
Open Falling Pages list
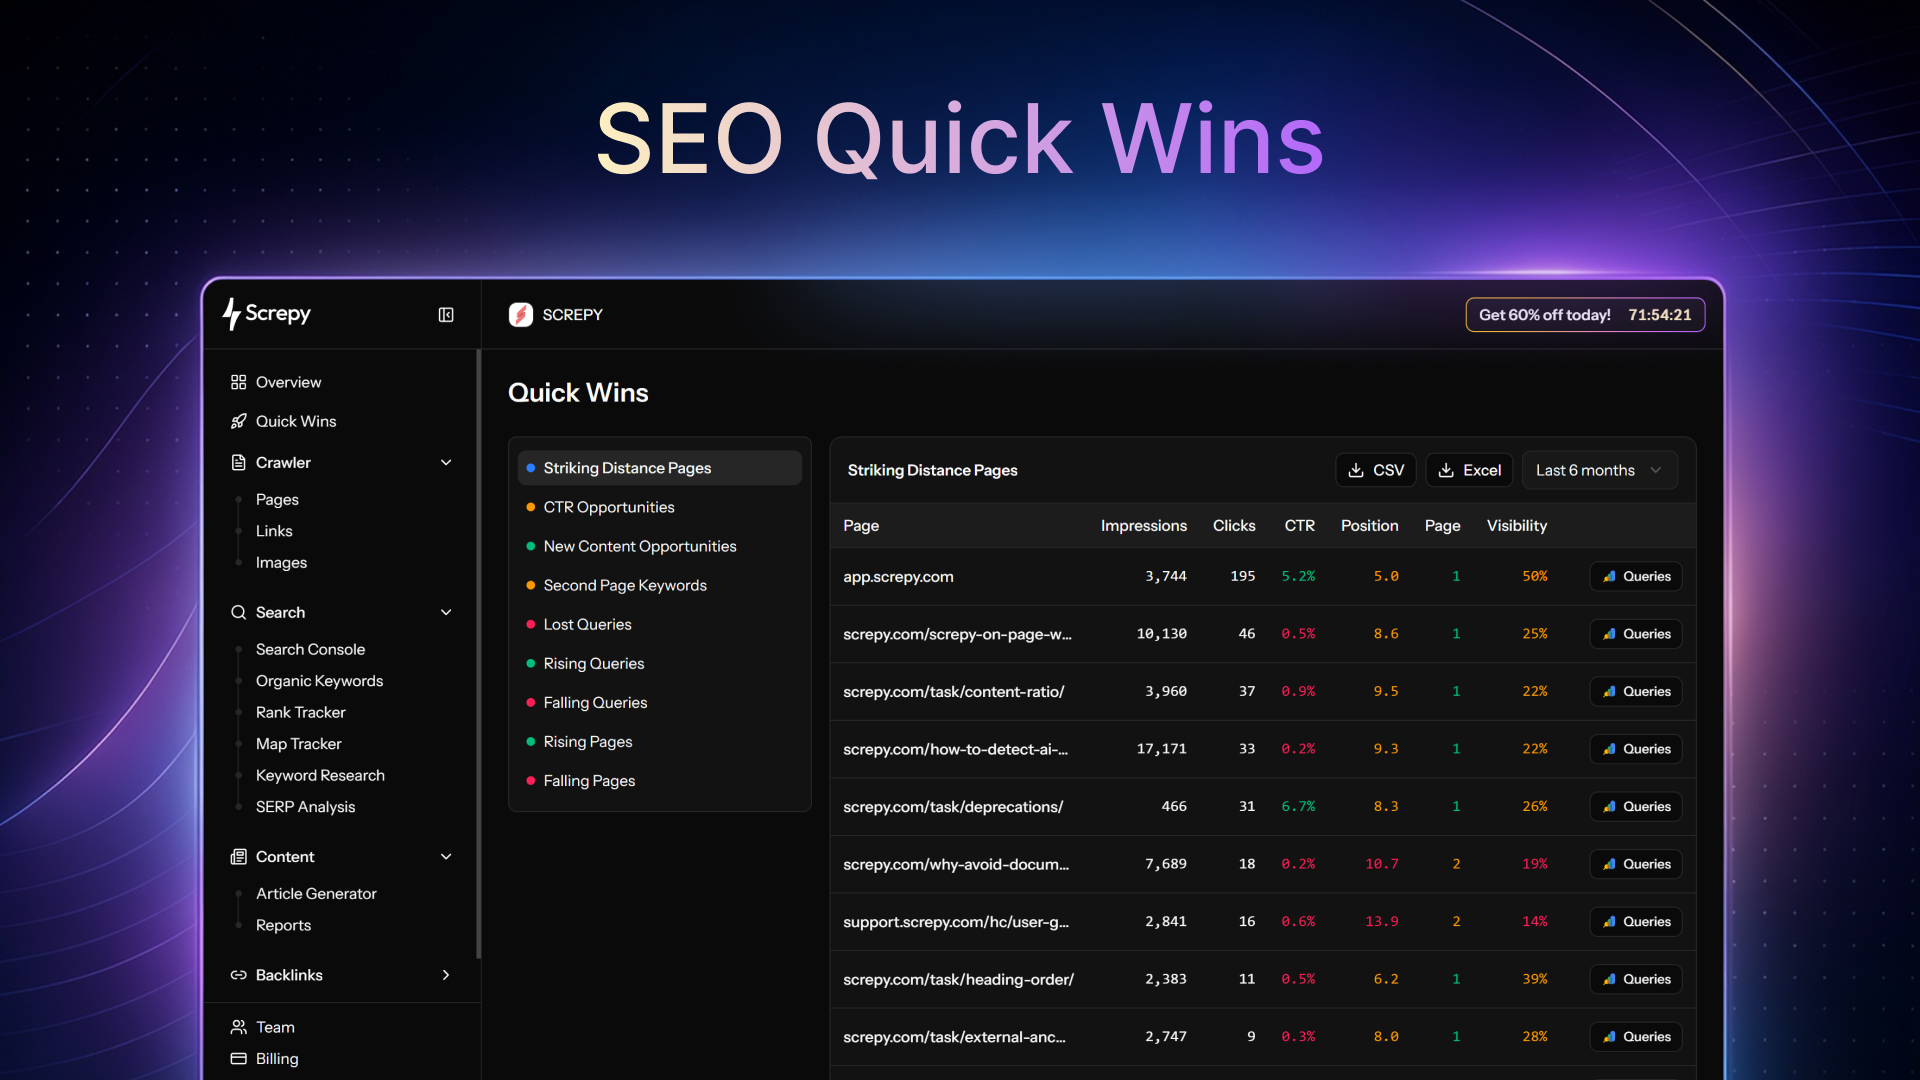[660, 780]
